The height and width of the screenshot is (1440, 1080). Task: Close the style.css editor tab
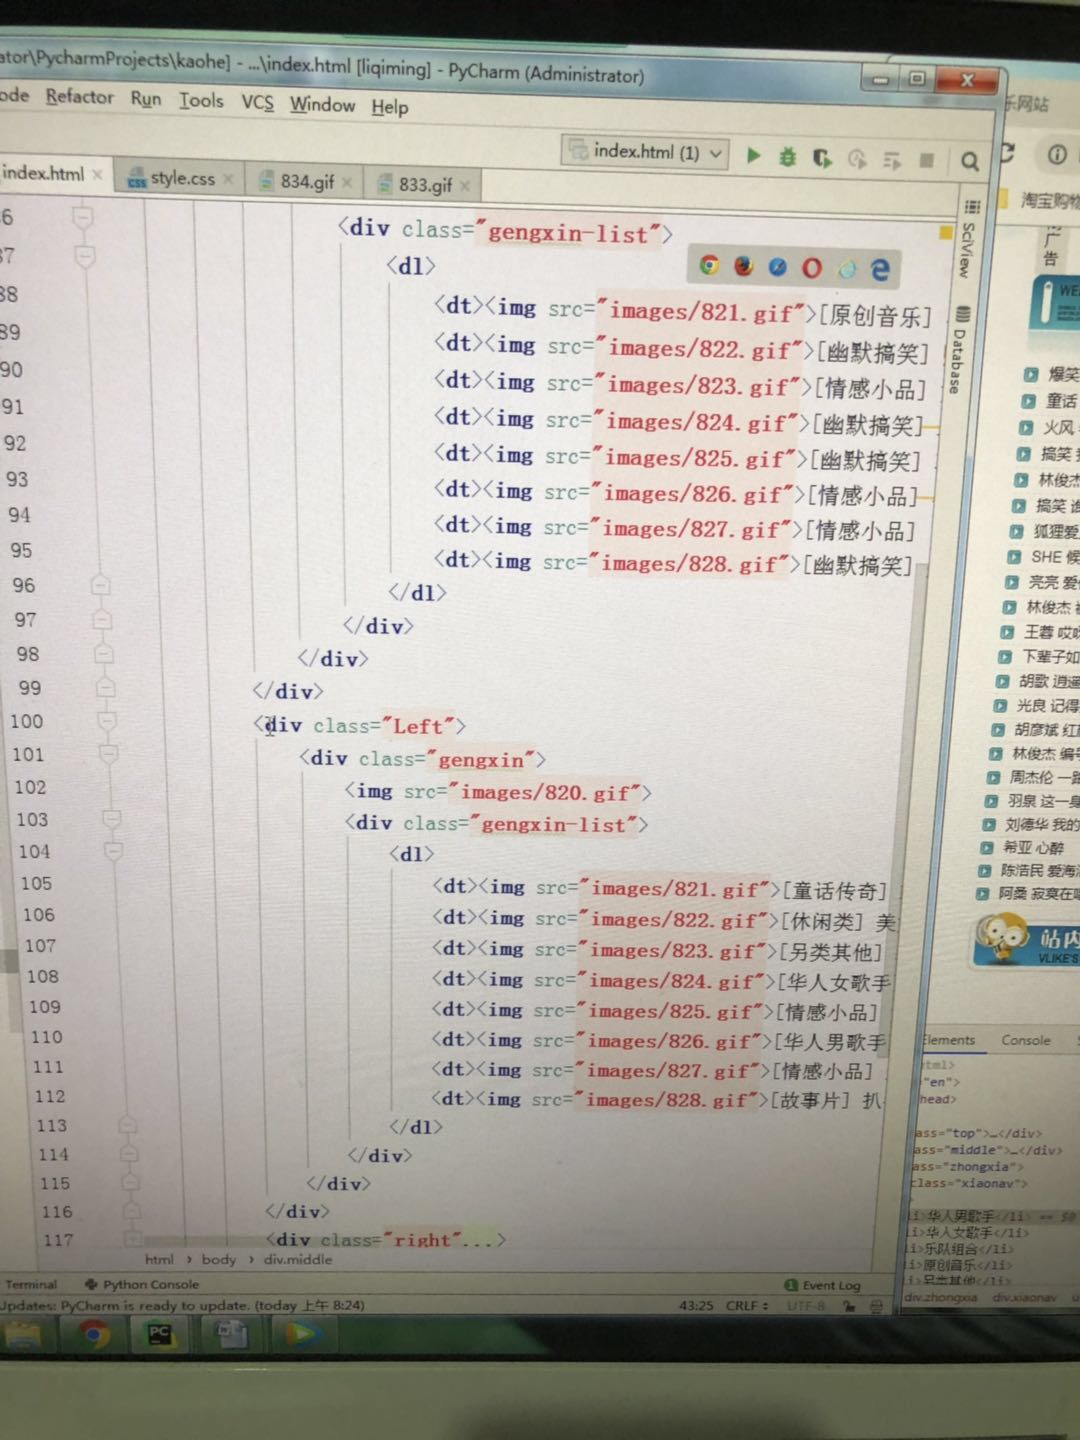(228, 179)
